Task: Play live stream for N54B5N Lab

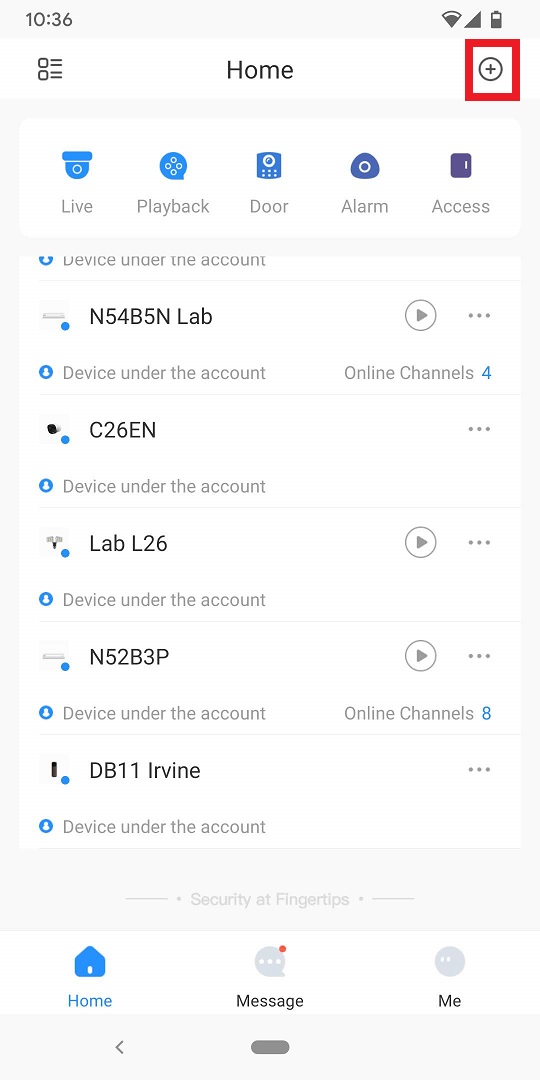Action: tap(420, 315)
